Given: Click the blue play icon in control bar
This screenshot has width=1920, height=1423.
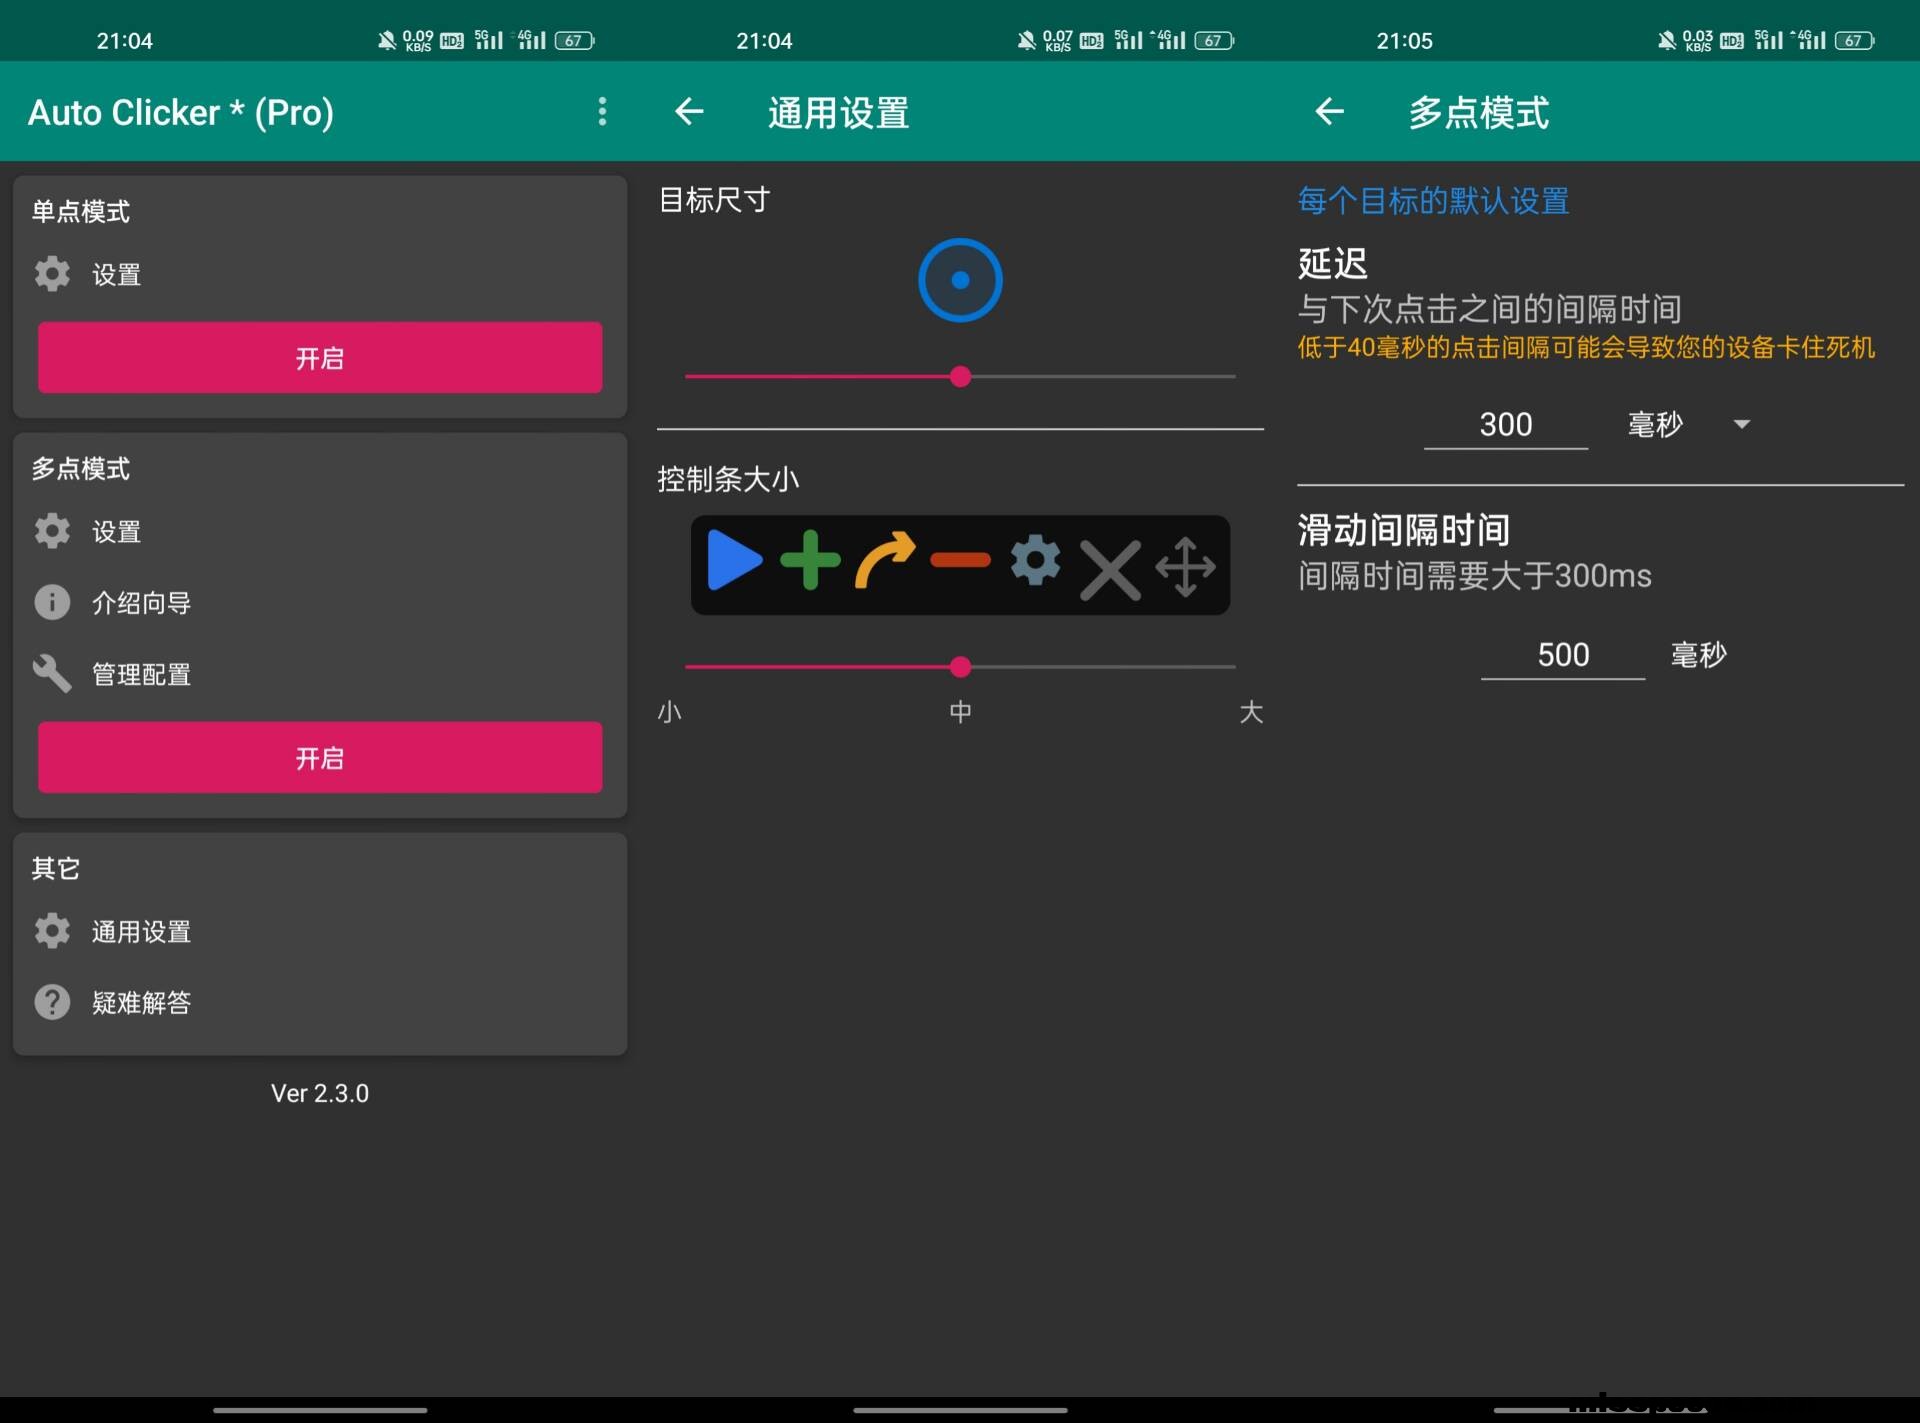Looking at the screenshot, I should (x=734, y=562).
